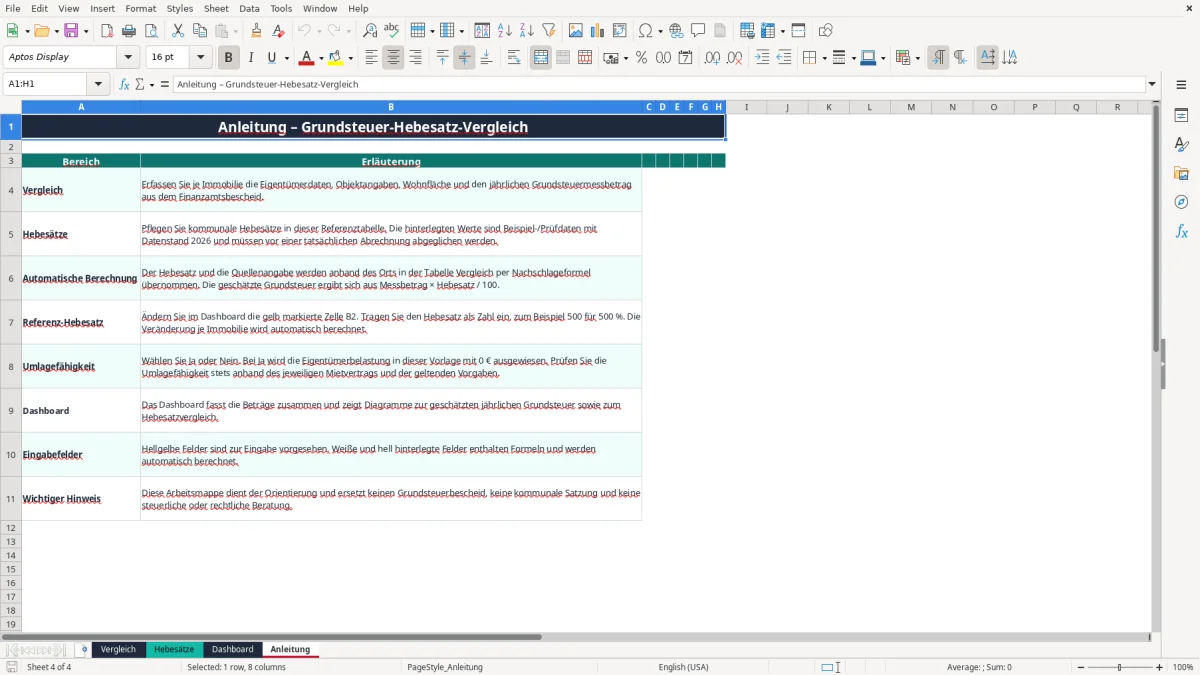Click Select Function sum button

(139, 84)
